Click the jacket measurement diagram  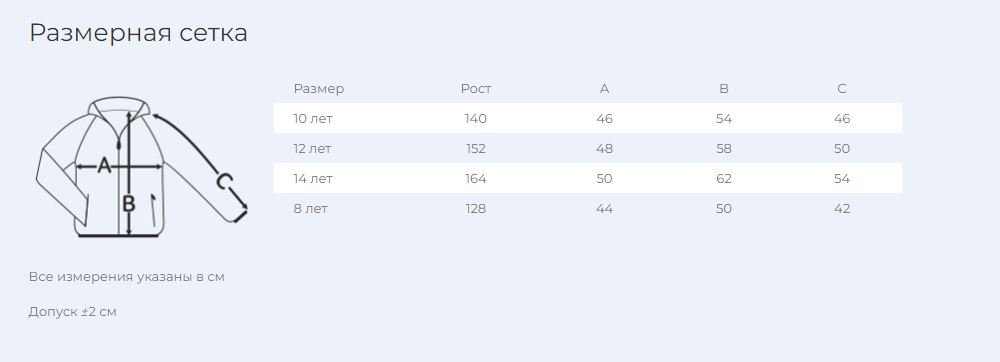tap(142, 168)
